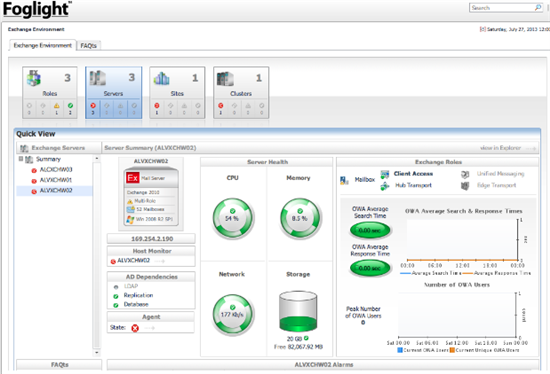Click the LDAP status icon
The image size is (550, 374).
[116, 287]
